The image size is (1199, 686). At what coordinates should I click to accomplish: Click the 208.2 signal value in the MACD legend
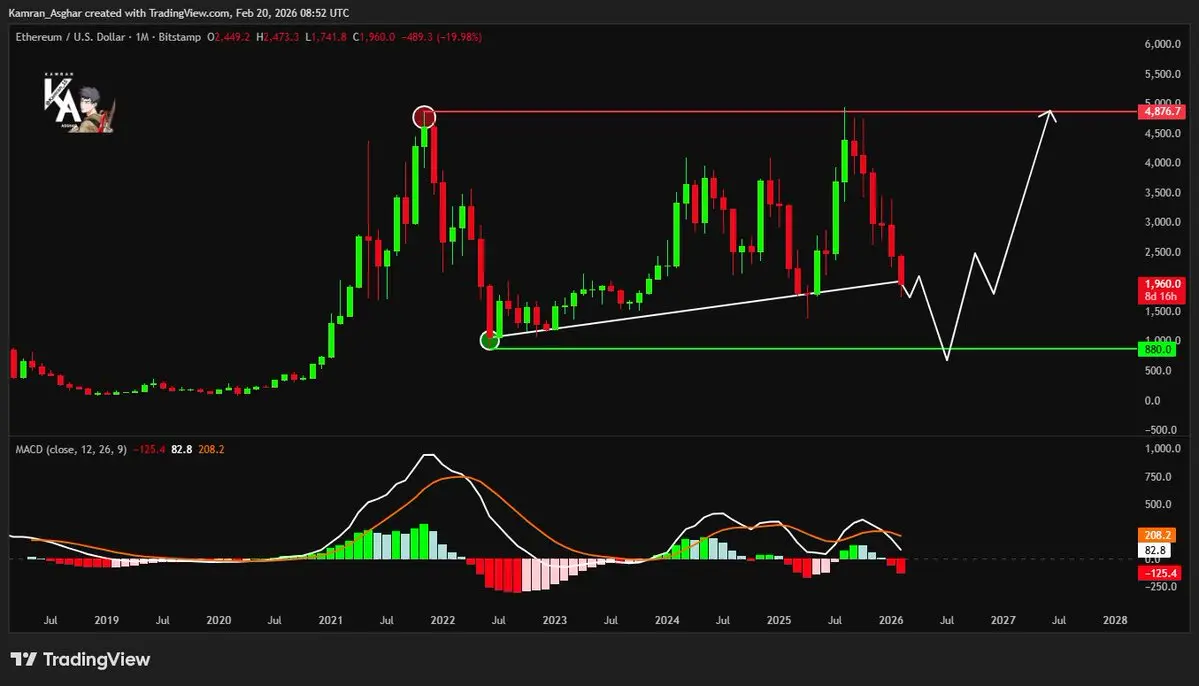211,450
